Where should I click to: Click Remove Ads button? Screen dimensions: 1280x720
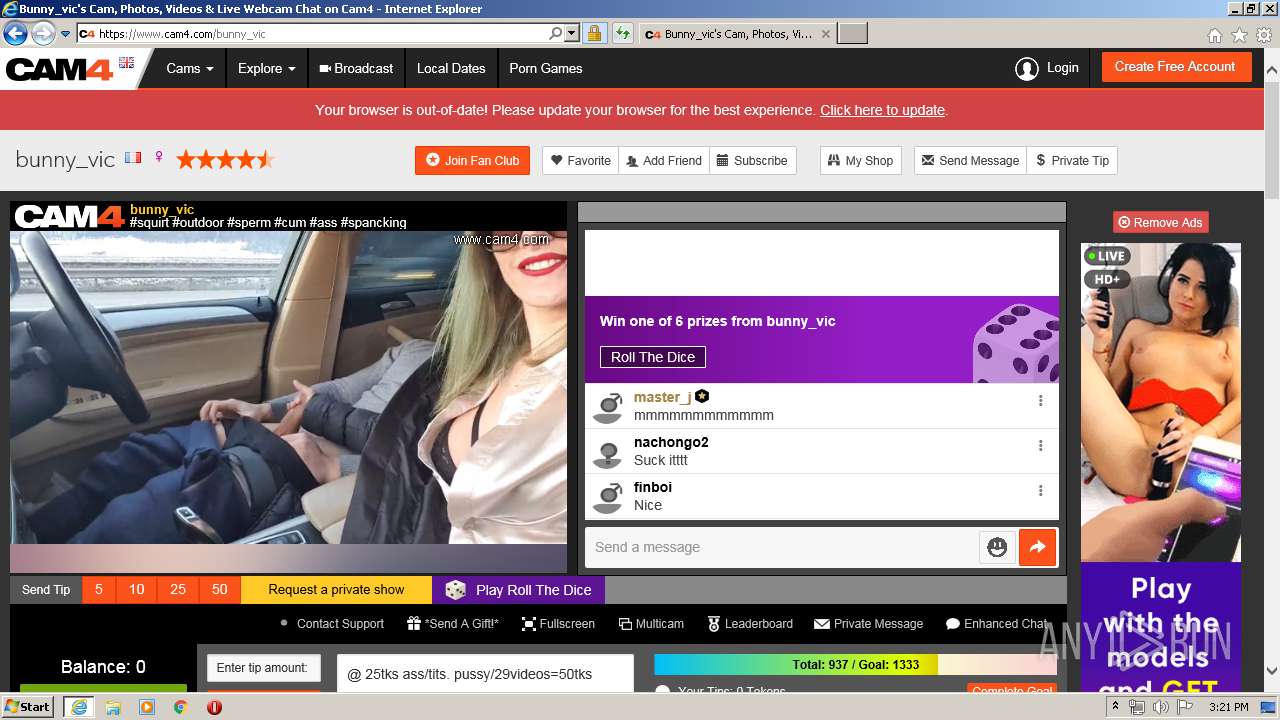click(1160, 222)
